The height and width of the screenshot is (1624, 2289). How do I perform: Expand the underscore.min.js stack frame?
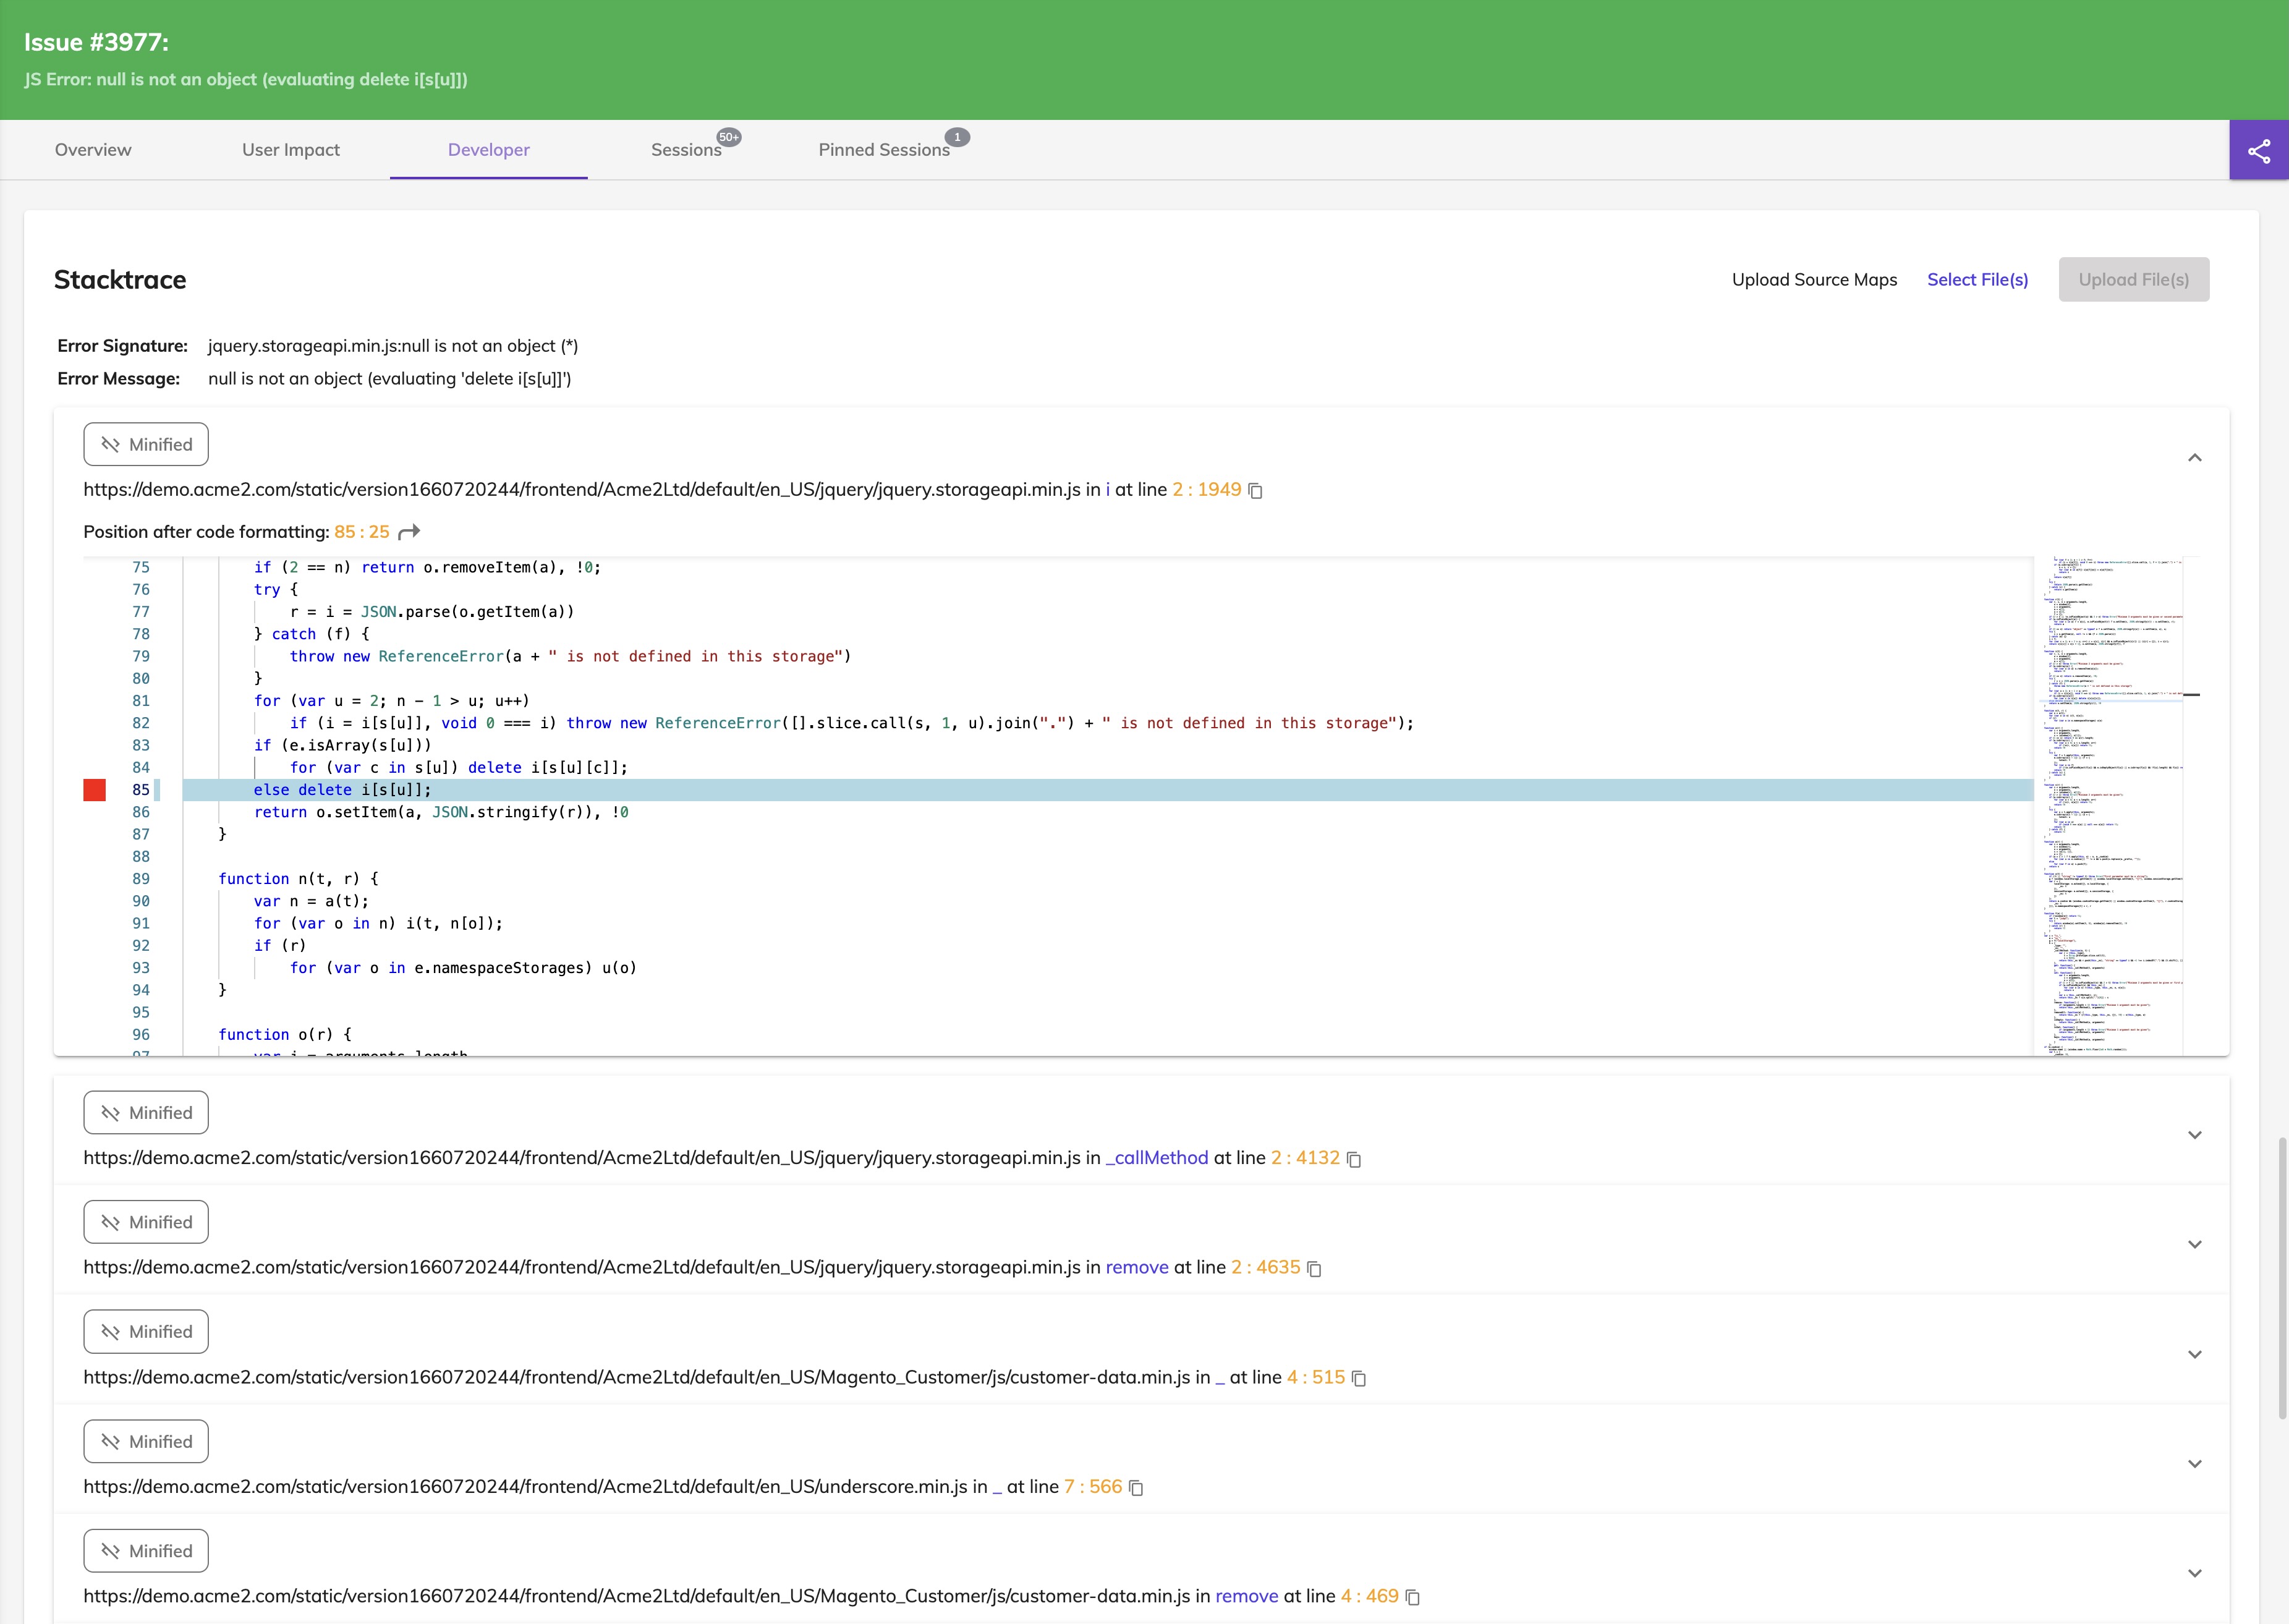2194,1464
